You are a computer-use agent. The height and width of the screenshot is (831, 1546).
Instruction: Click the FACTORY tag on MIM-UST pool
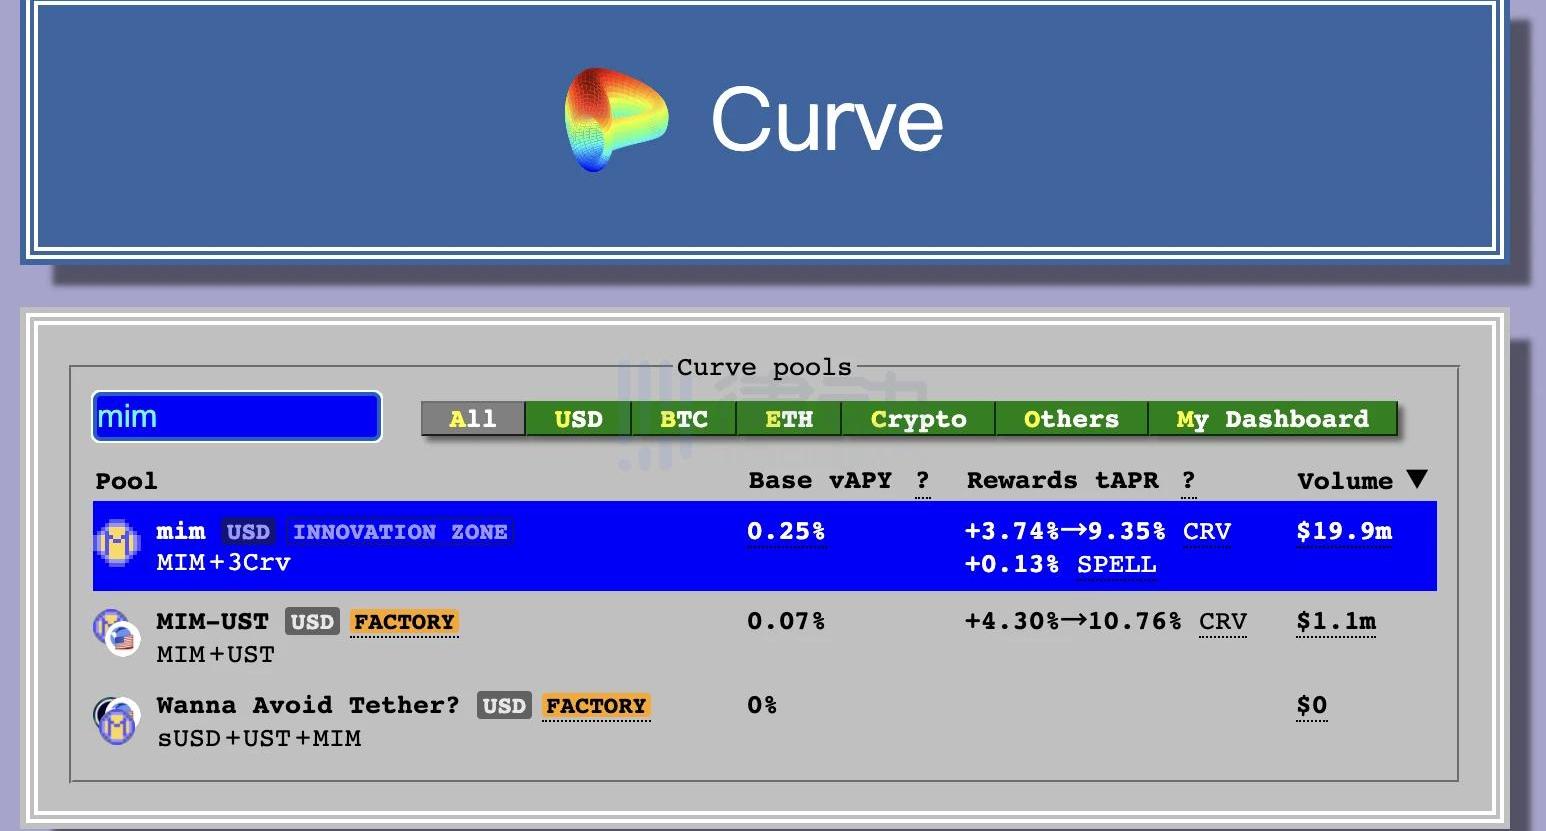404,622
